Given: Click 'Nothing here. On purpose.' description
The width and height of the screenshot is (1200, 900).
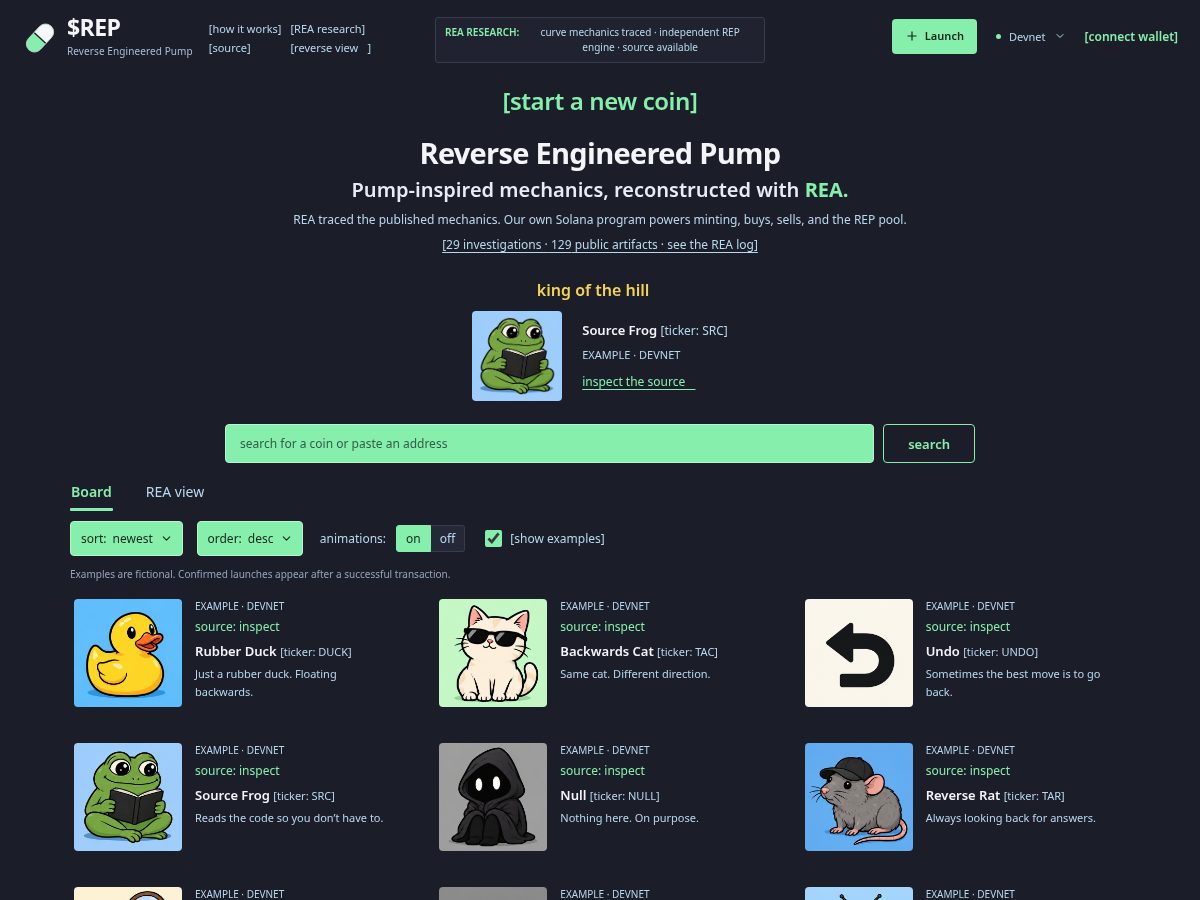Looking at the screenshot, I should [629, 818].
